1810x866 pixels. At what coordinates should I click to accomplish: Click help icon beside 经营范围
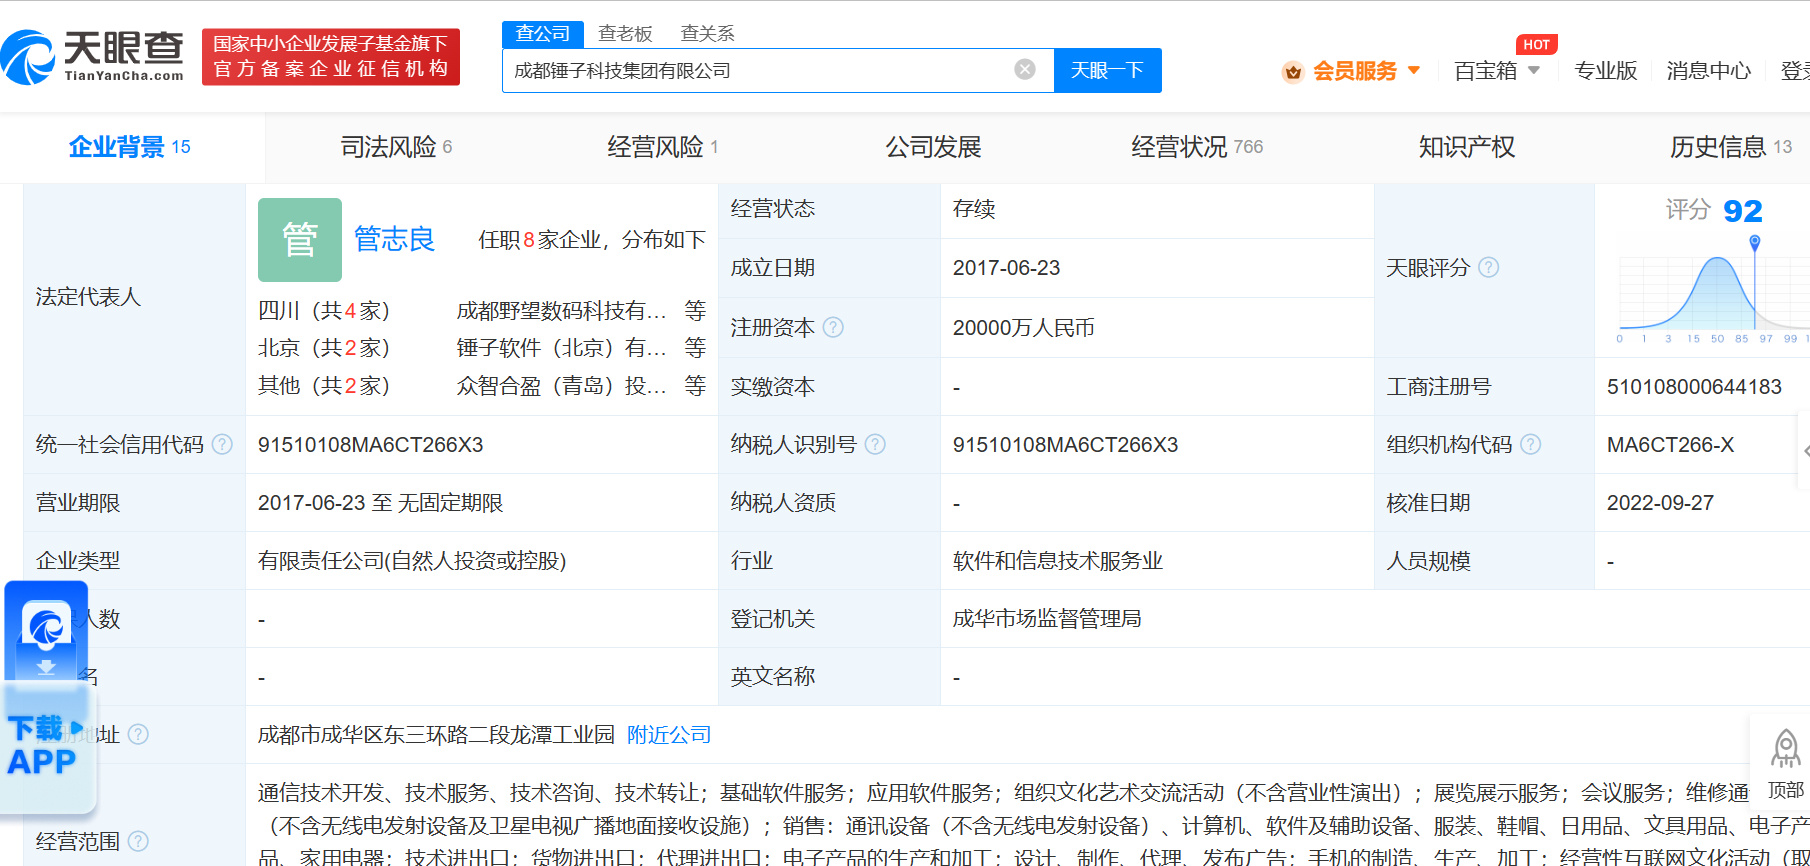138,841
